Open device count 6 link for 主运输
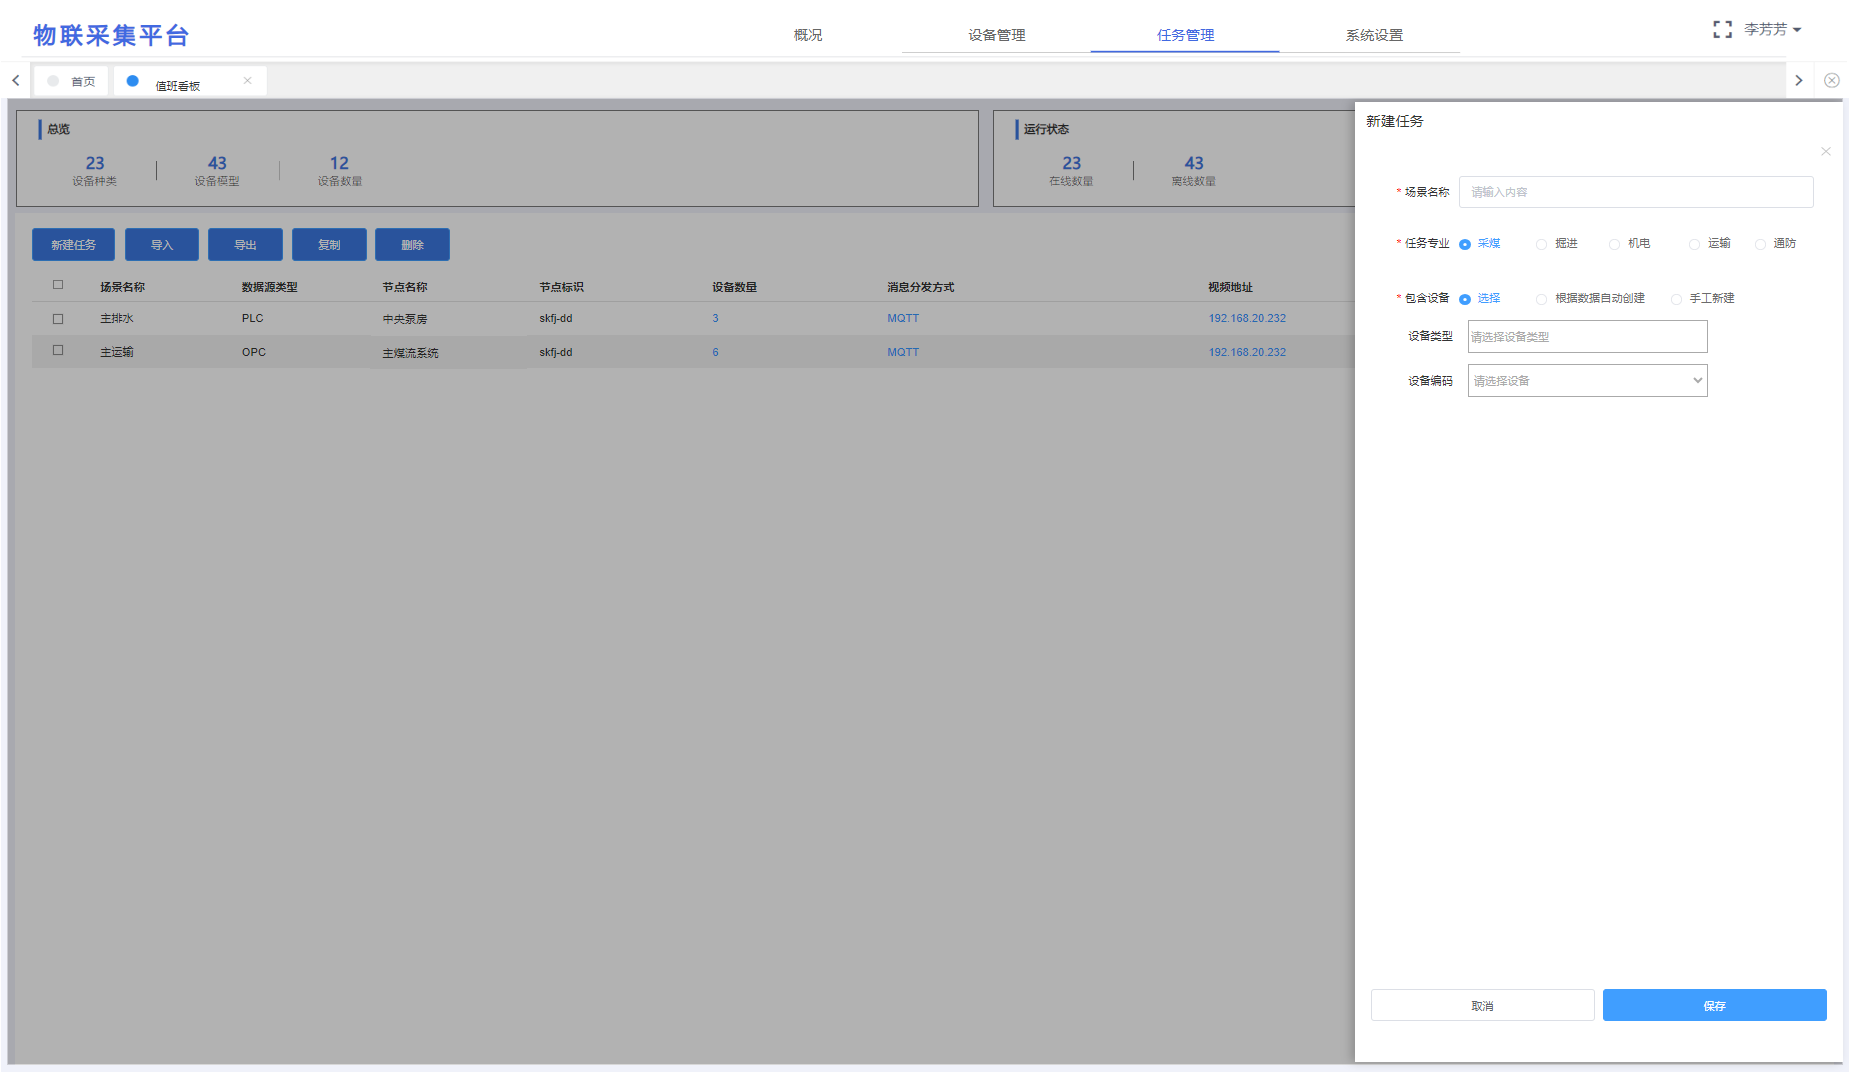 tap(716, 353)
